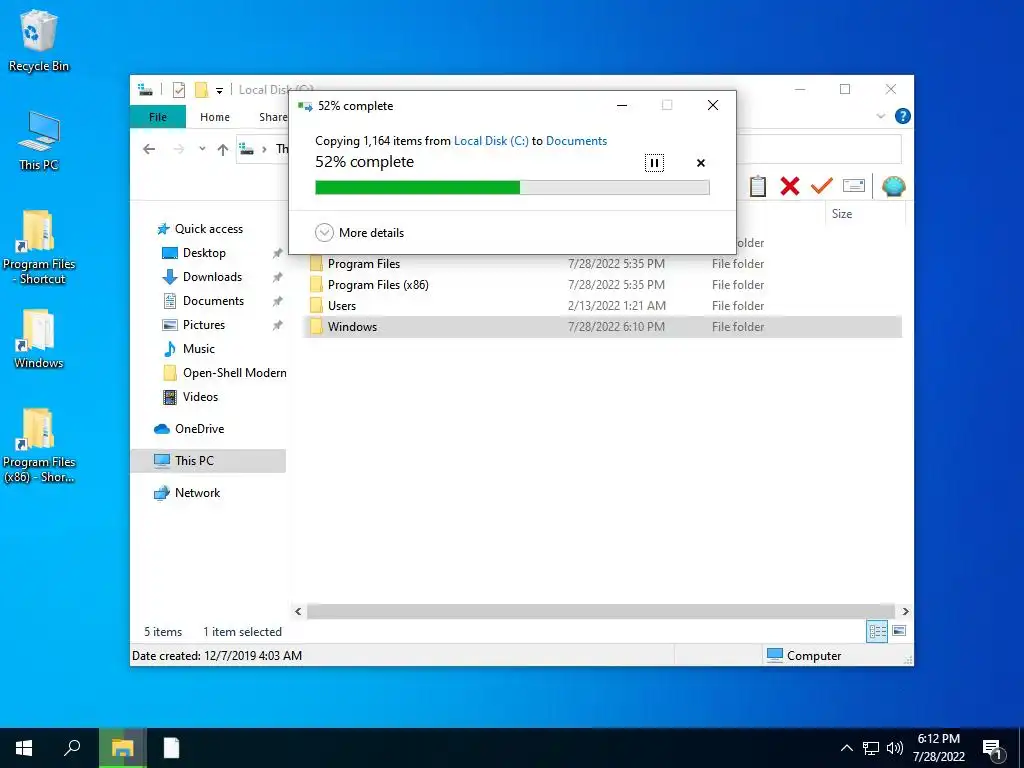Open Customize Quick Access Toolbar dropdown
Screen dimensions: 1024x768
coord(219,90)
